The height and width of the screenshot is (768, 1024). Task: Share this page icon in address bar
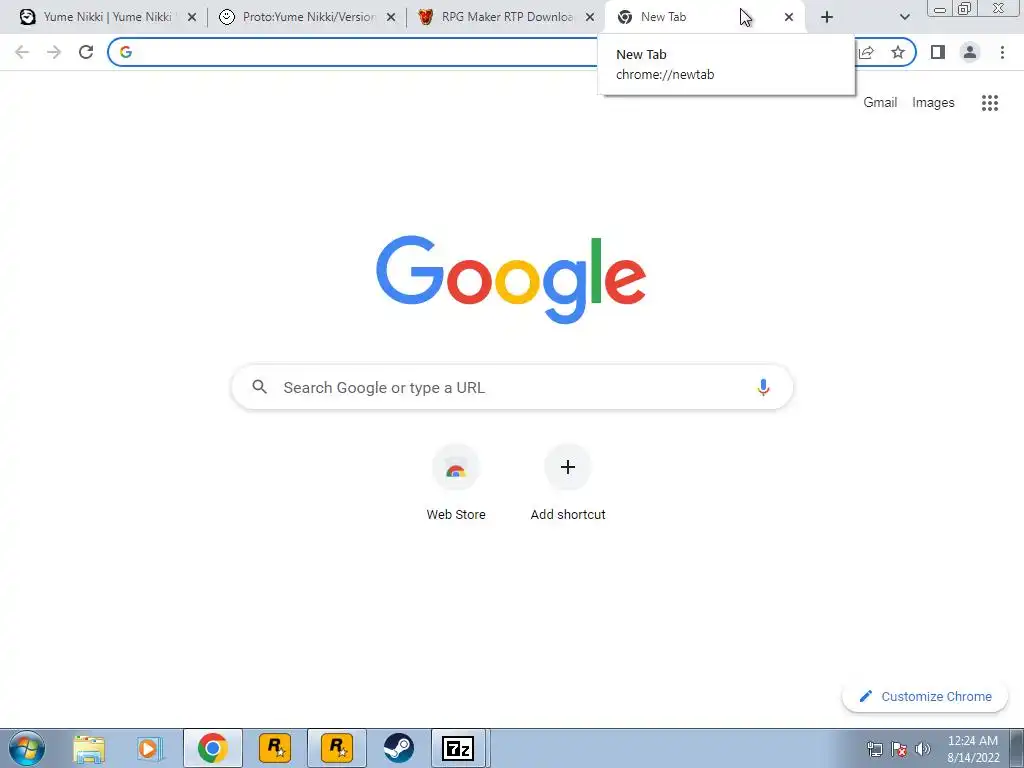[867, 52]
